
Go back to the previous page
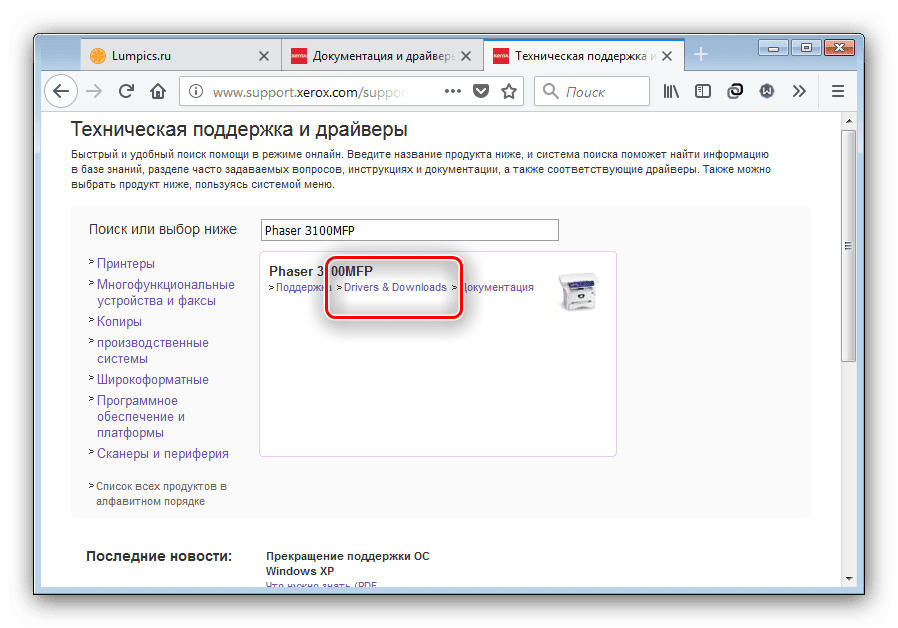[x=61, y=91]
